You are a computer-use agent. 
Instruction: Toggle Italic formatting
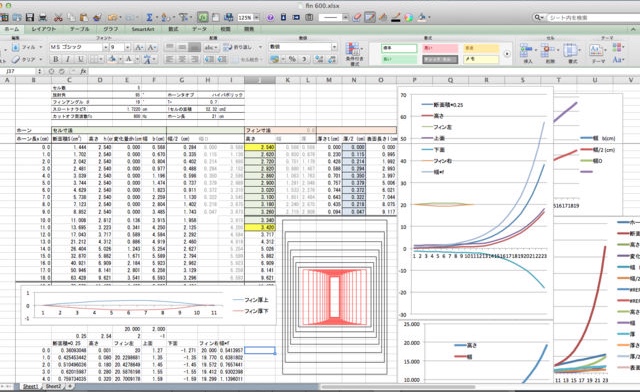click(68, 59)
